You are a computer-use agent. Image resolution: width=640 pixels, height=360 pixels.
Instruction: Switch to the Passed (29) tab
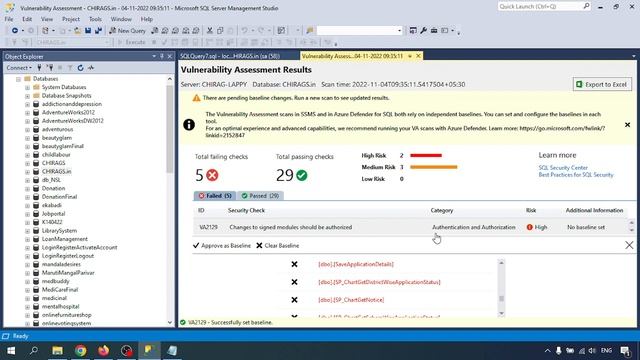pyautogui.click(x=260, y=196)
